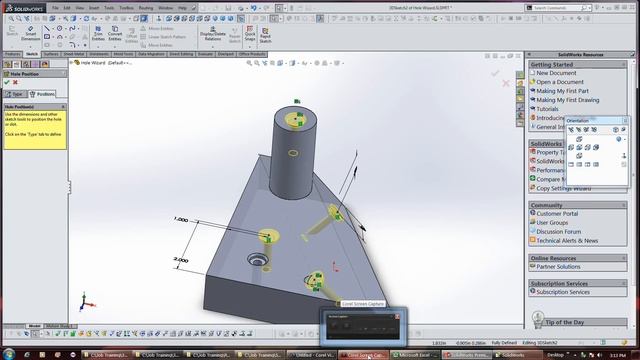
Task: Switch to Microsoft Excel in the taskbar
Action: (415, 355)
